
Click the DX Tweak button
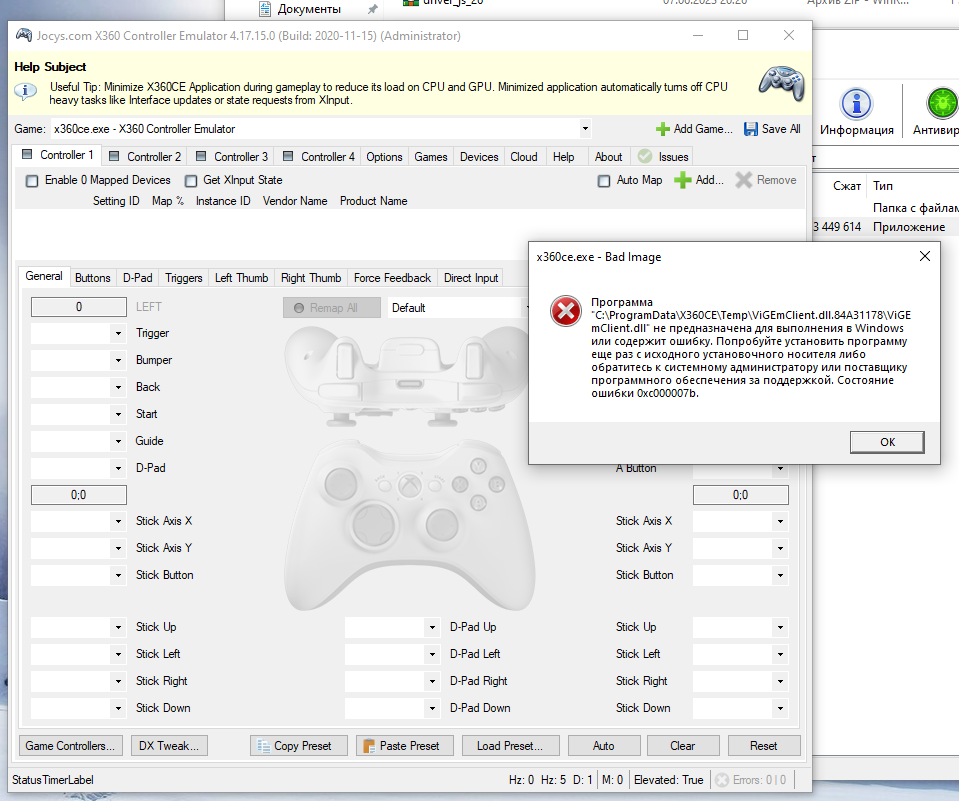point(168,745)
